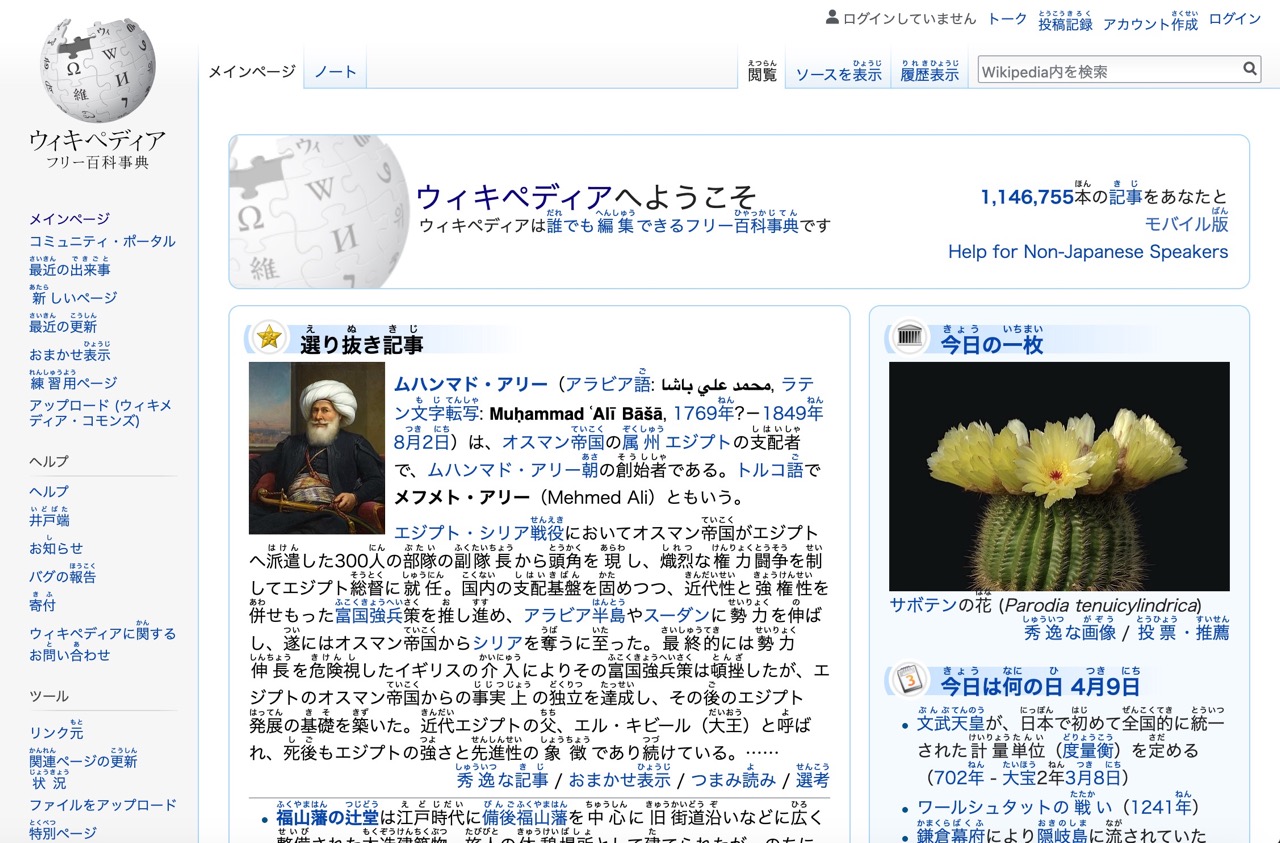The width and height of the screenshot is (1280, 843).
Task: Click the calendar icon beside 今日は何の日
Action: tap(909, 679)
